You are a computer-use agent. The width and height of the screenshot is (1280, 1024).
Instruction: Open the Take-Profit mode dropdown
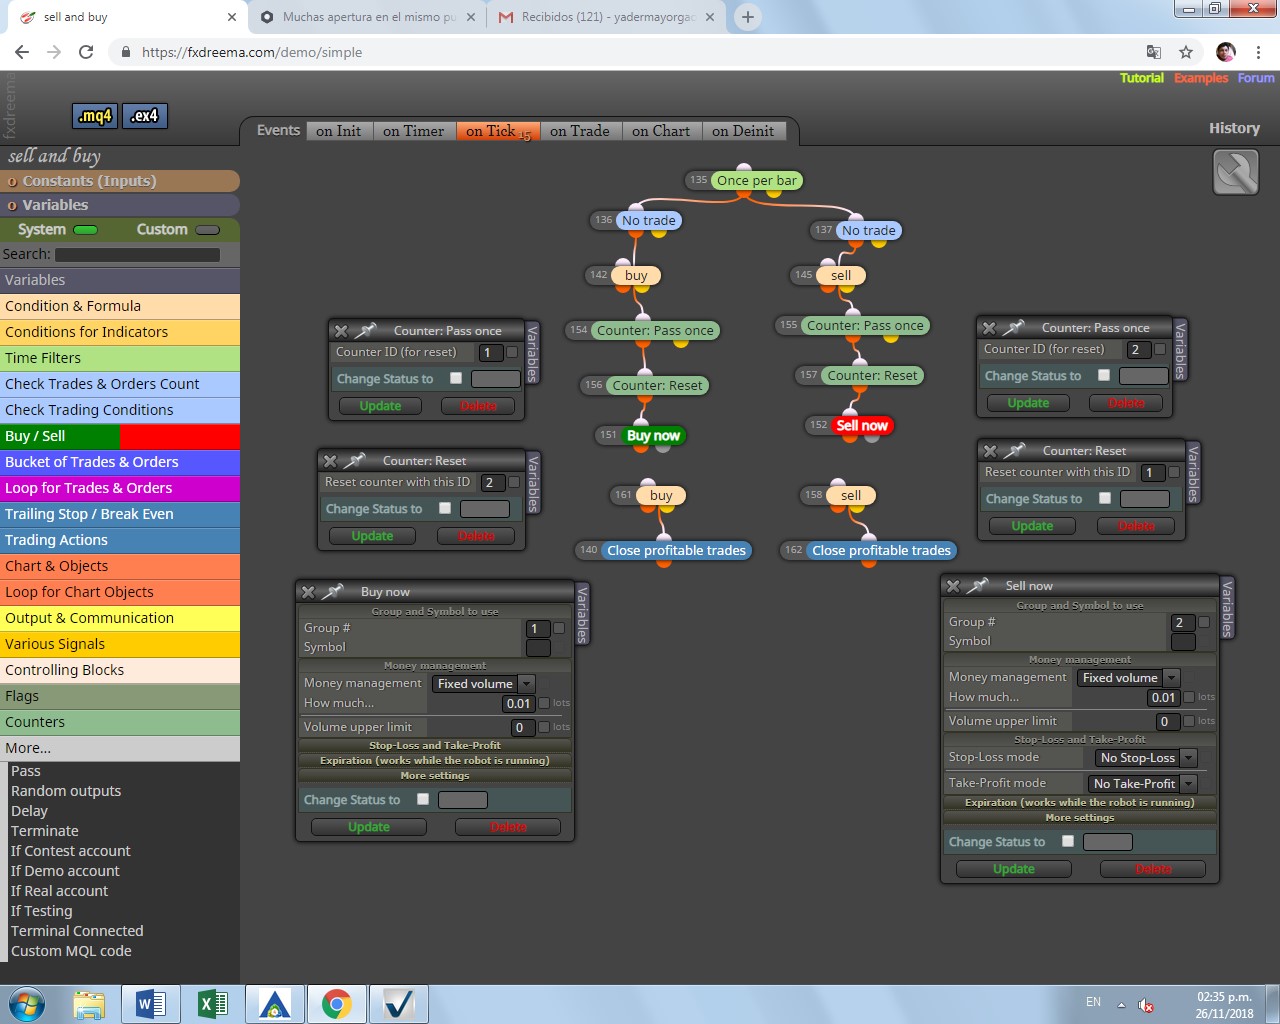[x=1143, y=784]
